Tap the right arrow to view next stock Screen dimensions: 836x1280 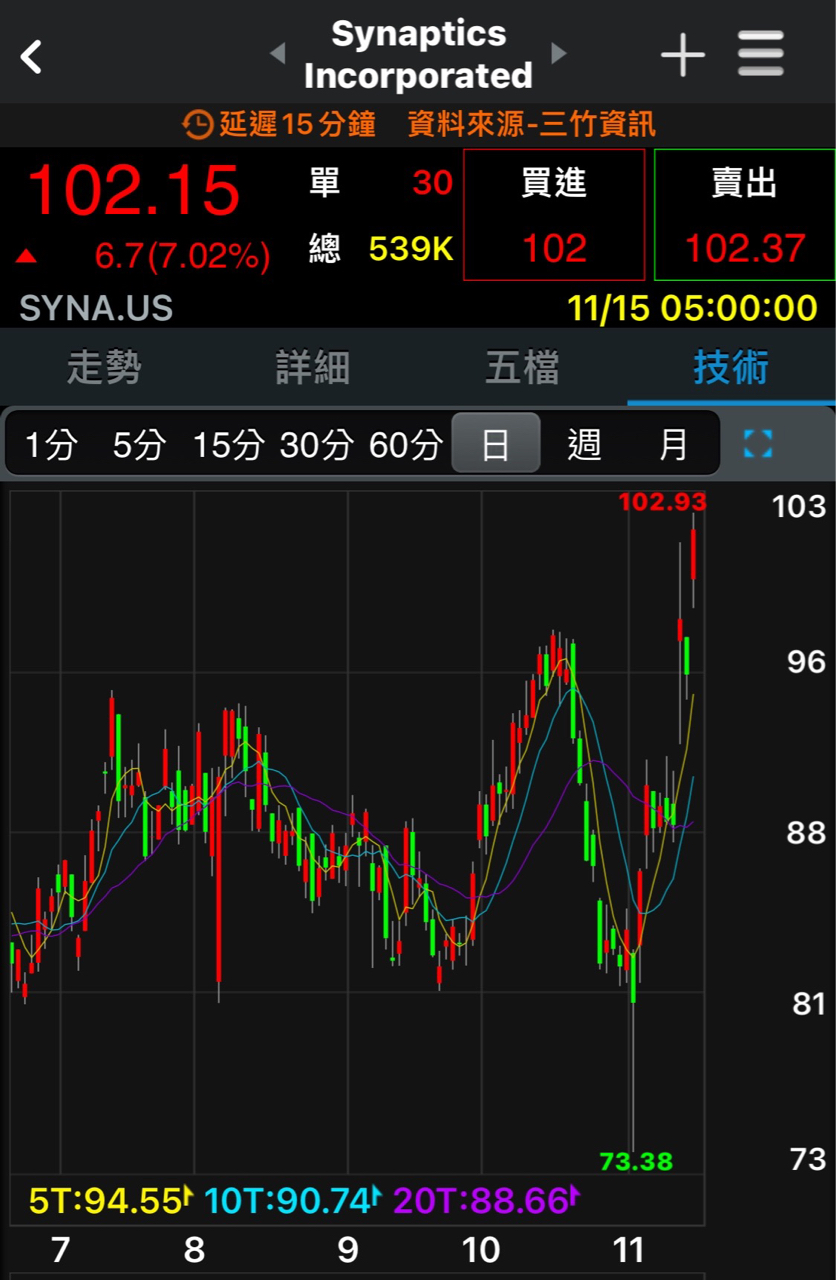click(x=559, y=54)
